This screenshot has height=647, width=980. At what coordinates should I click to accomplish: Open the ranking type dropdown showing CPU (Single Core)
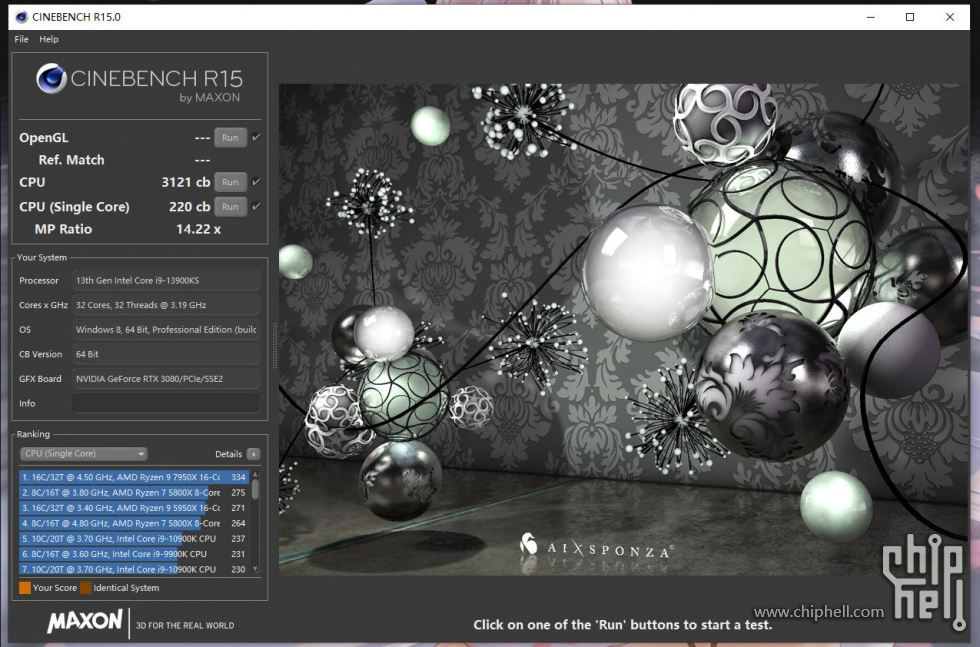click(84, 454)
